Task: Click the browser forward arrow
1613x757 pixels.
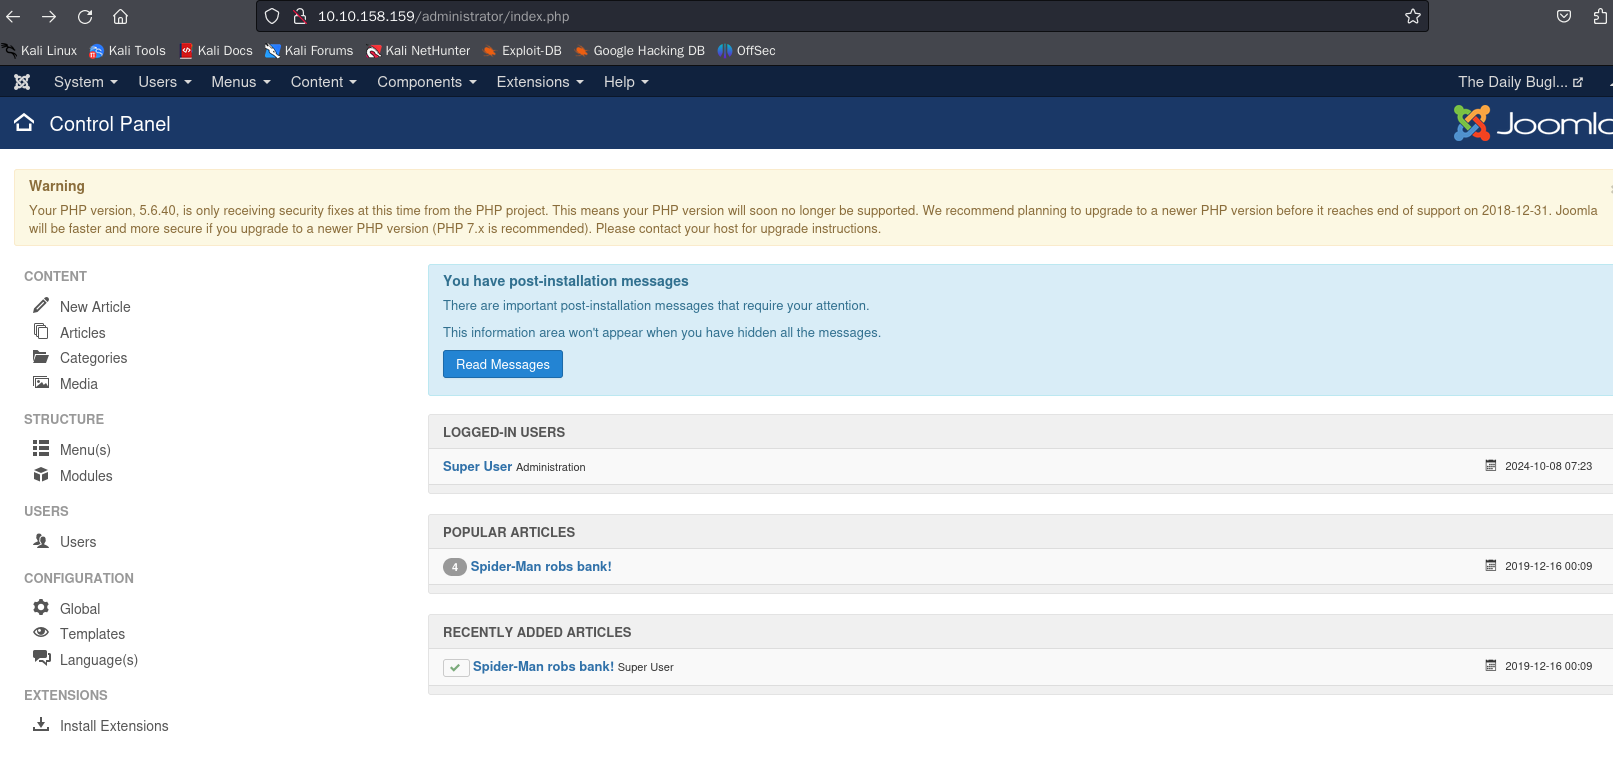Action: pyautogui.click(x=49, y=16)
